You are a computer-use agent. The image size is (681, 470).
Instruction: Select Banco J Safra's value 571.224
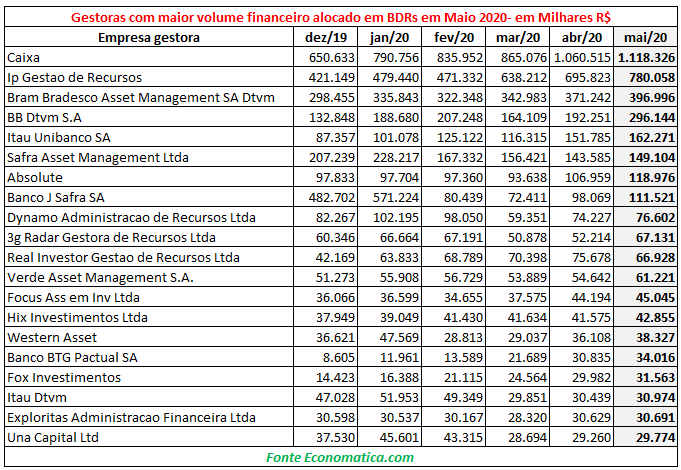396,197
